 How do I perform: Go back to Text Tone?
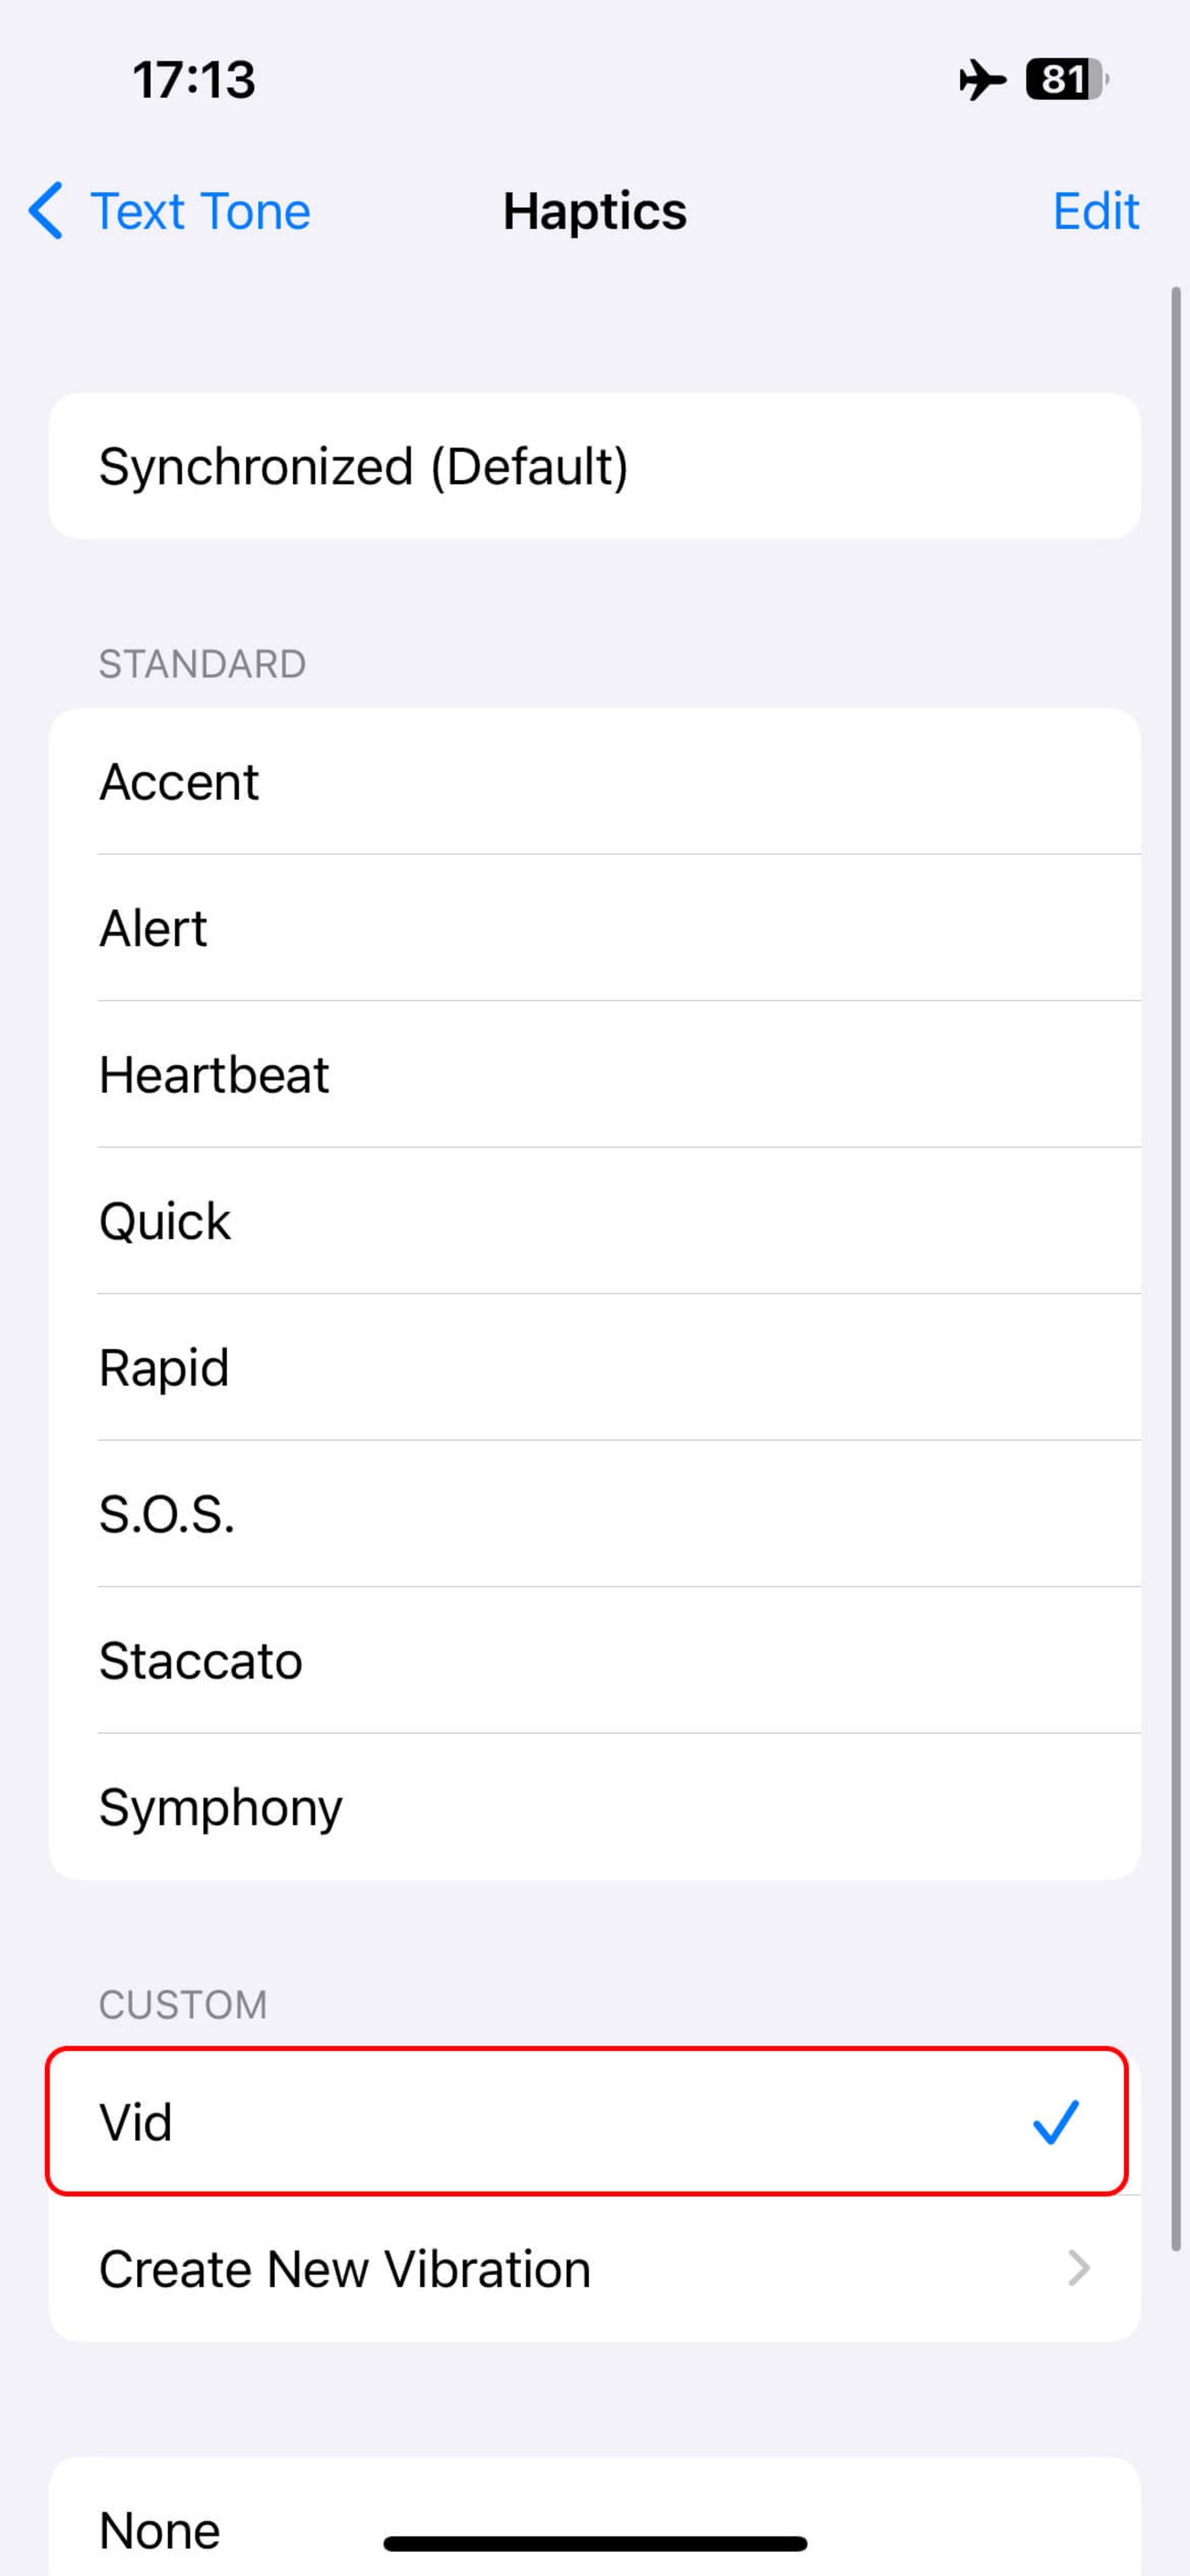coord(170,211)
